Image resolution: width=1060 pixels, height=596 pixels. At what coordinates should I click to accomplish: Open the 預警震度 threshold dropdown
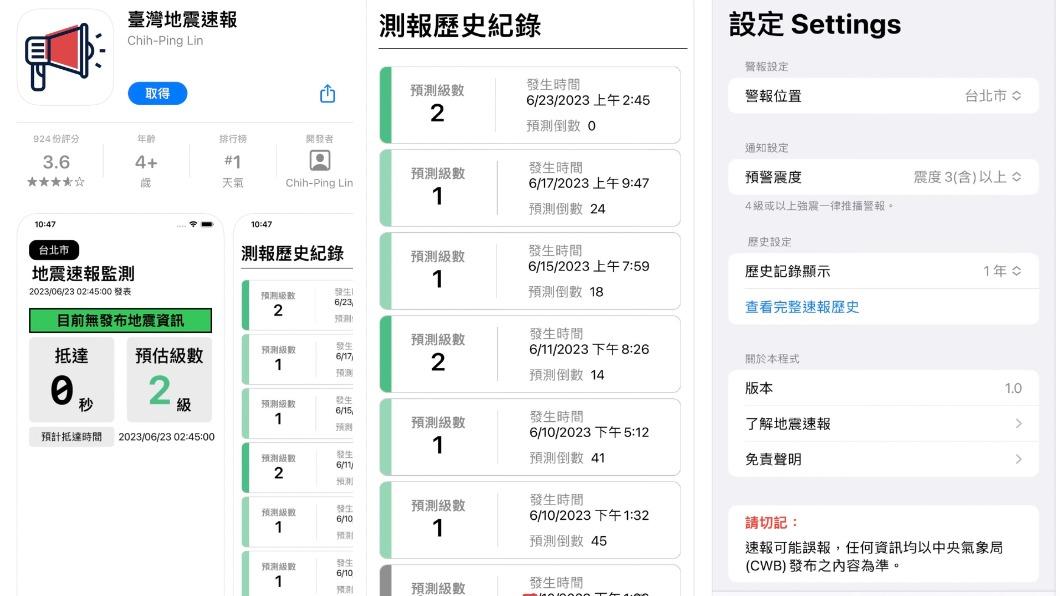883,177
